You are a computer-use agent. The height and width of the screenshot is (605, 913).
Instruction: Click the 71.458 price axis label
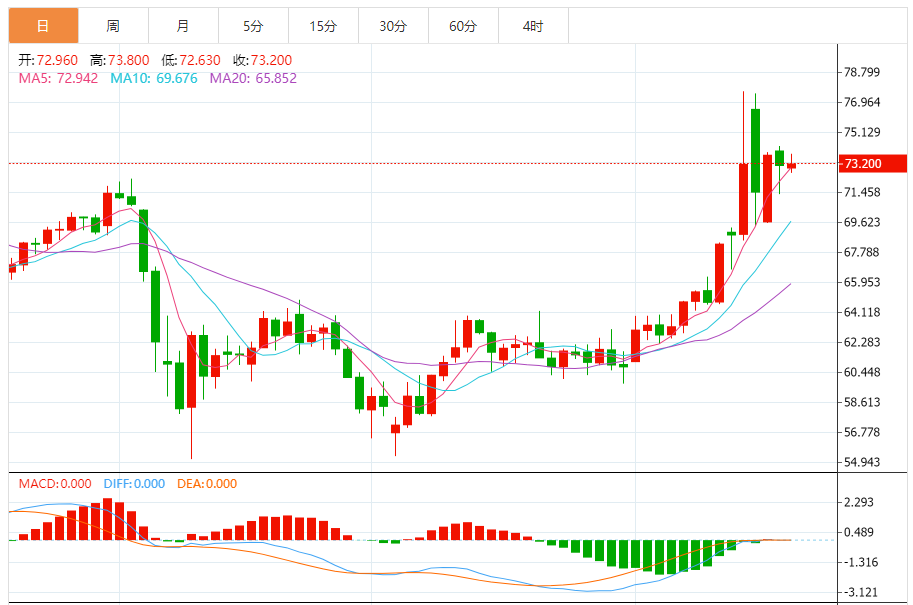862,192
